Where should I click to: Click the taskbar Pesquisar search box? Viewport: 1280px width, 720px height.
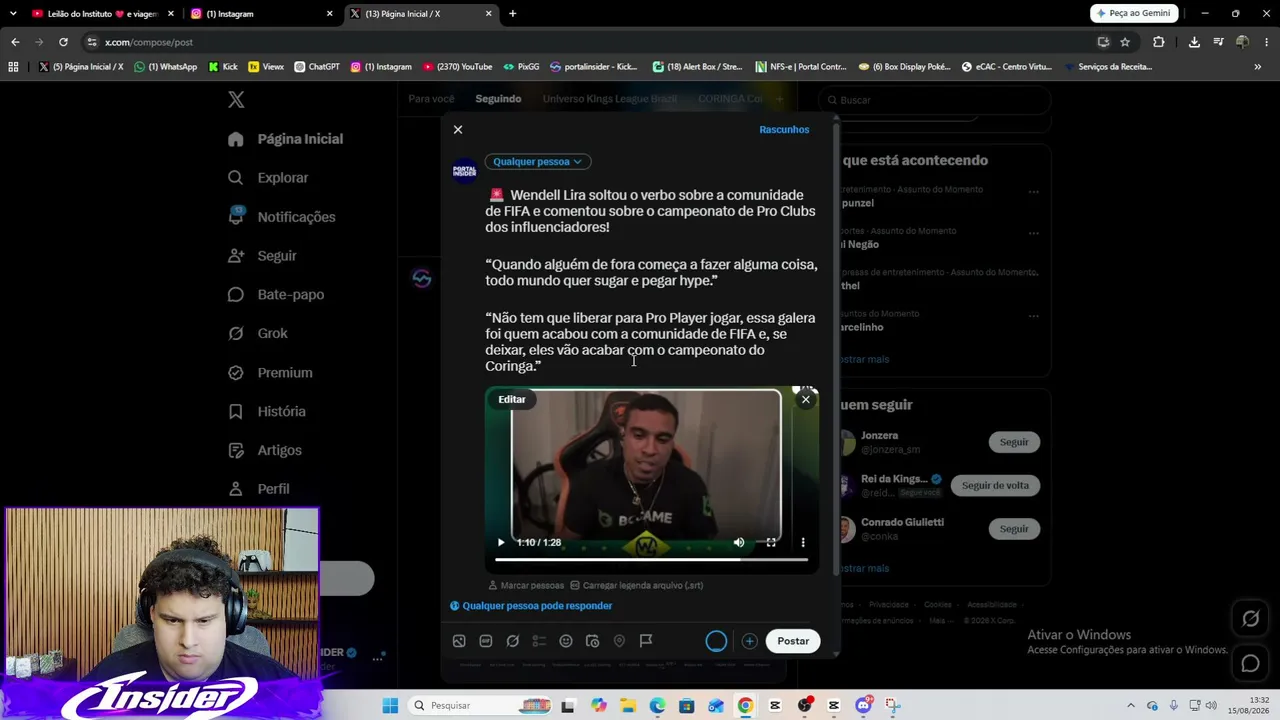pyautogui.click(x=478, y=706)
